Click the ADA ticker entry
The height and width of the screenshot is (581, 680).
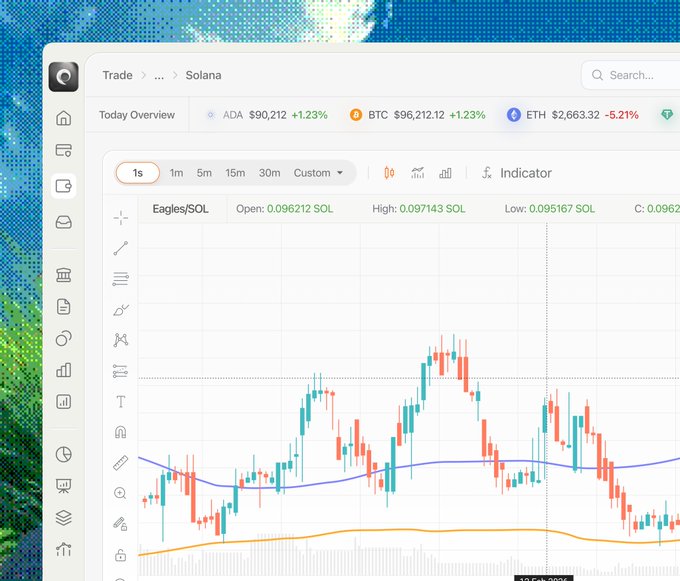coord(266,115)
